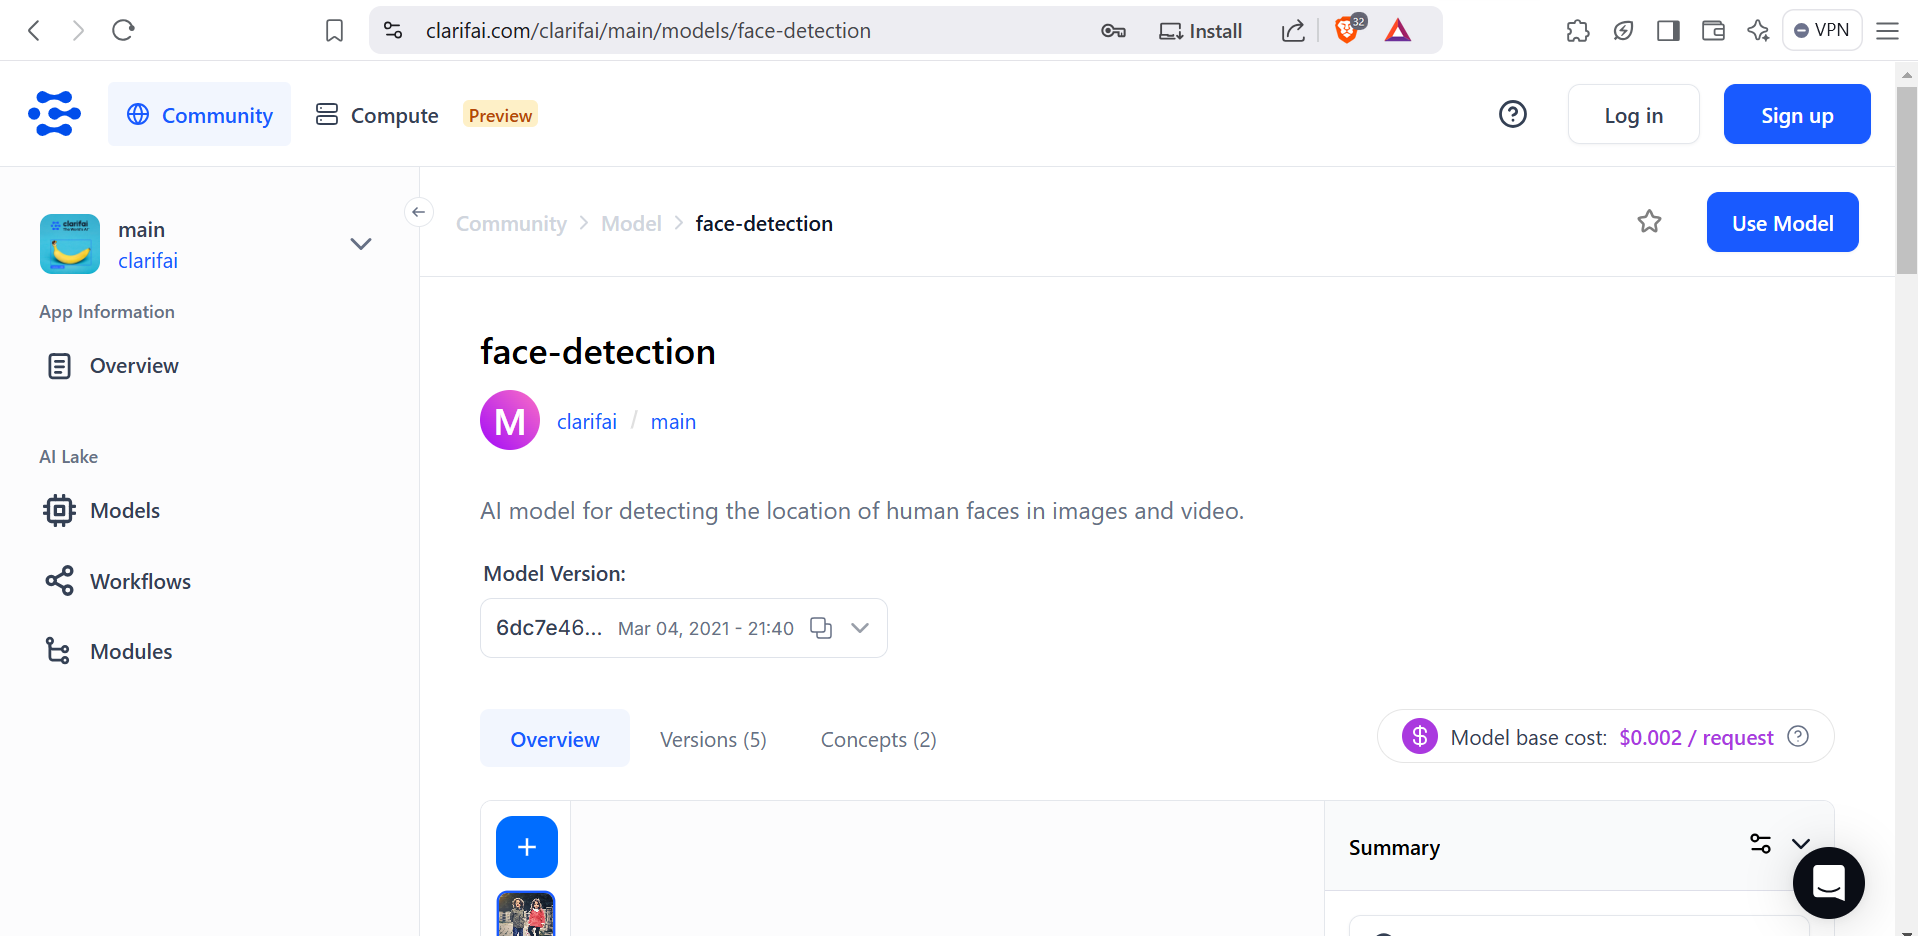Go back to the previous browser page
Viewport: 1918px width, 936px height.
point(34,30)
